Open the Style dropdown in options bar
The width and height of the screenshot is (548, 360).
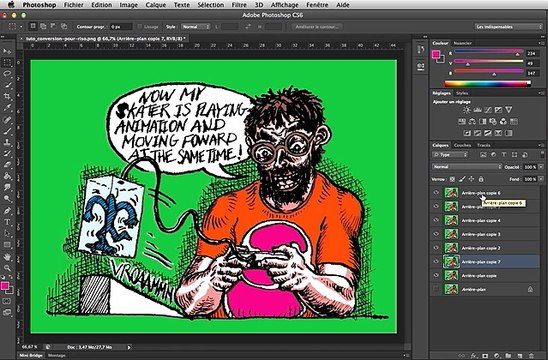tap(196, 27)
